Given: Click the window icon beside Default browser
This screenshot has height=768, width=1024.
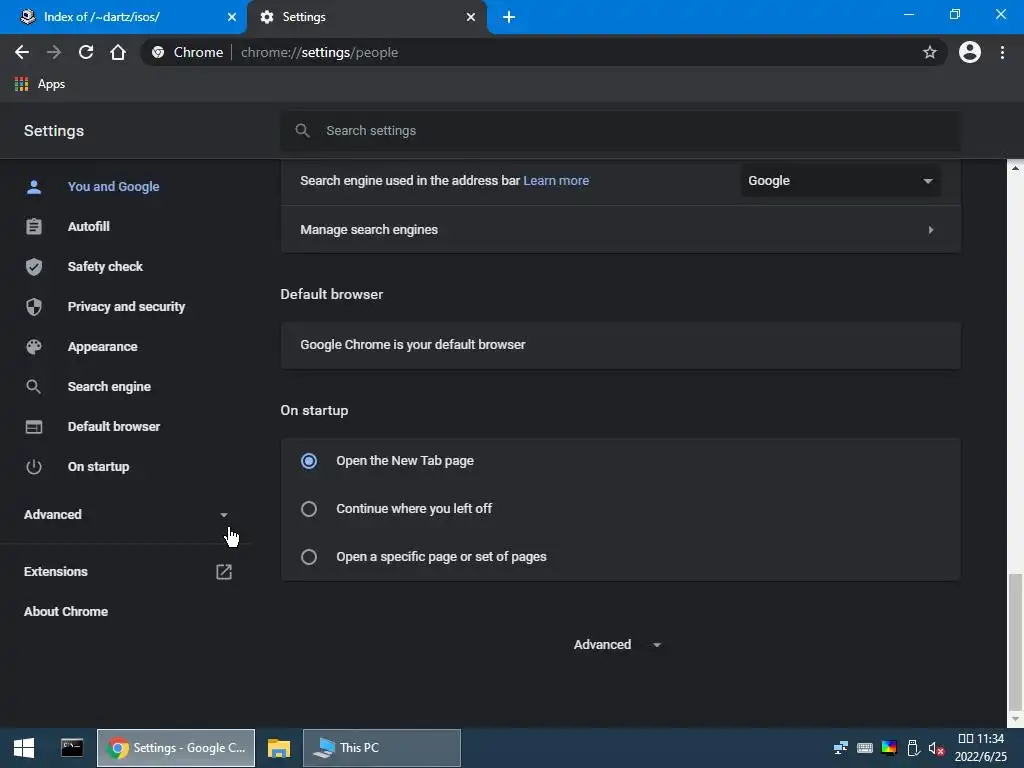Looking at the screenshot, I should [x=34, y=426].
